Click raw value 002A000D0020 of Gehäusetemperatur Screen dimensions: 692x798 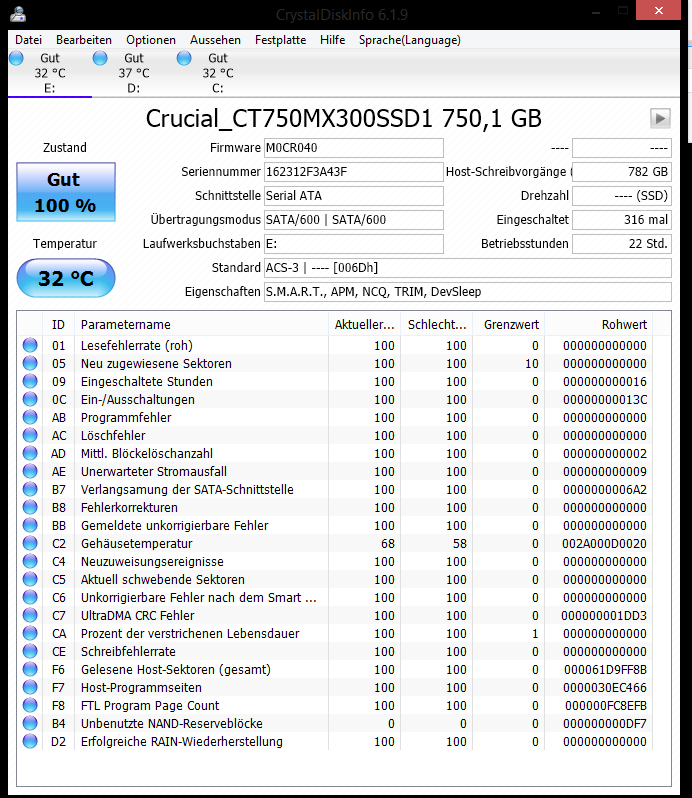tap(604, 544)
